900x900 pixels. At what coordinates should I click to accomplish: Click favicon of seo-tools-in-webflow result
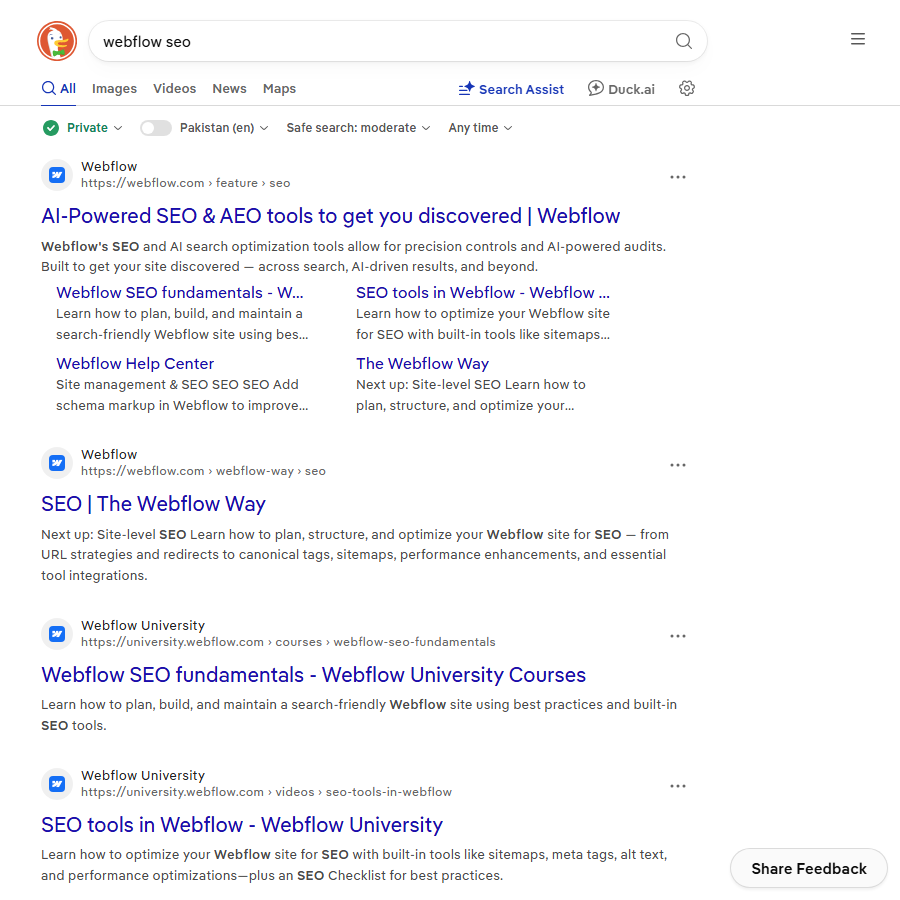(x=57, y=784)
